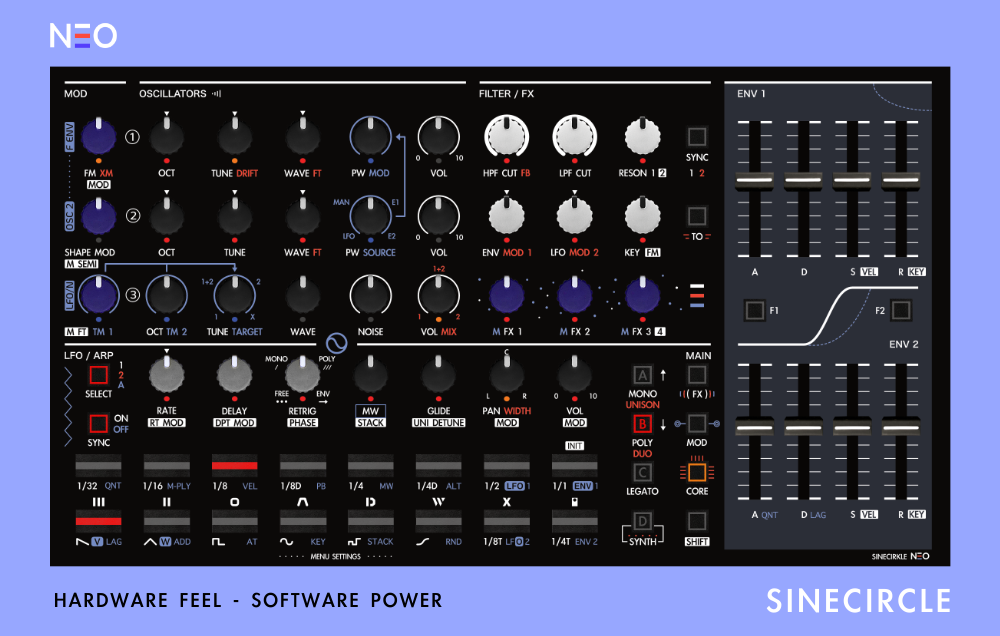Click the D SYNTH button
The width and height of the screenshot is (1000, 636).
point(642,521)
